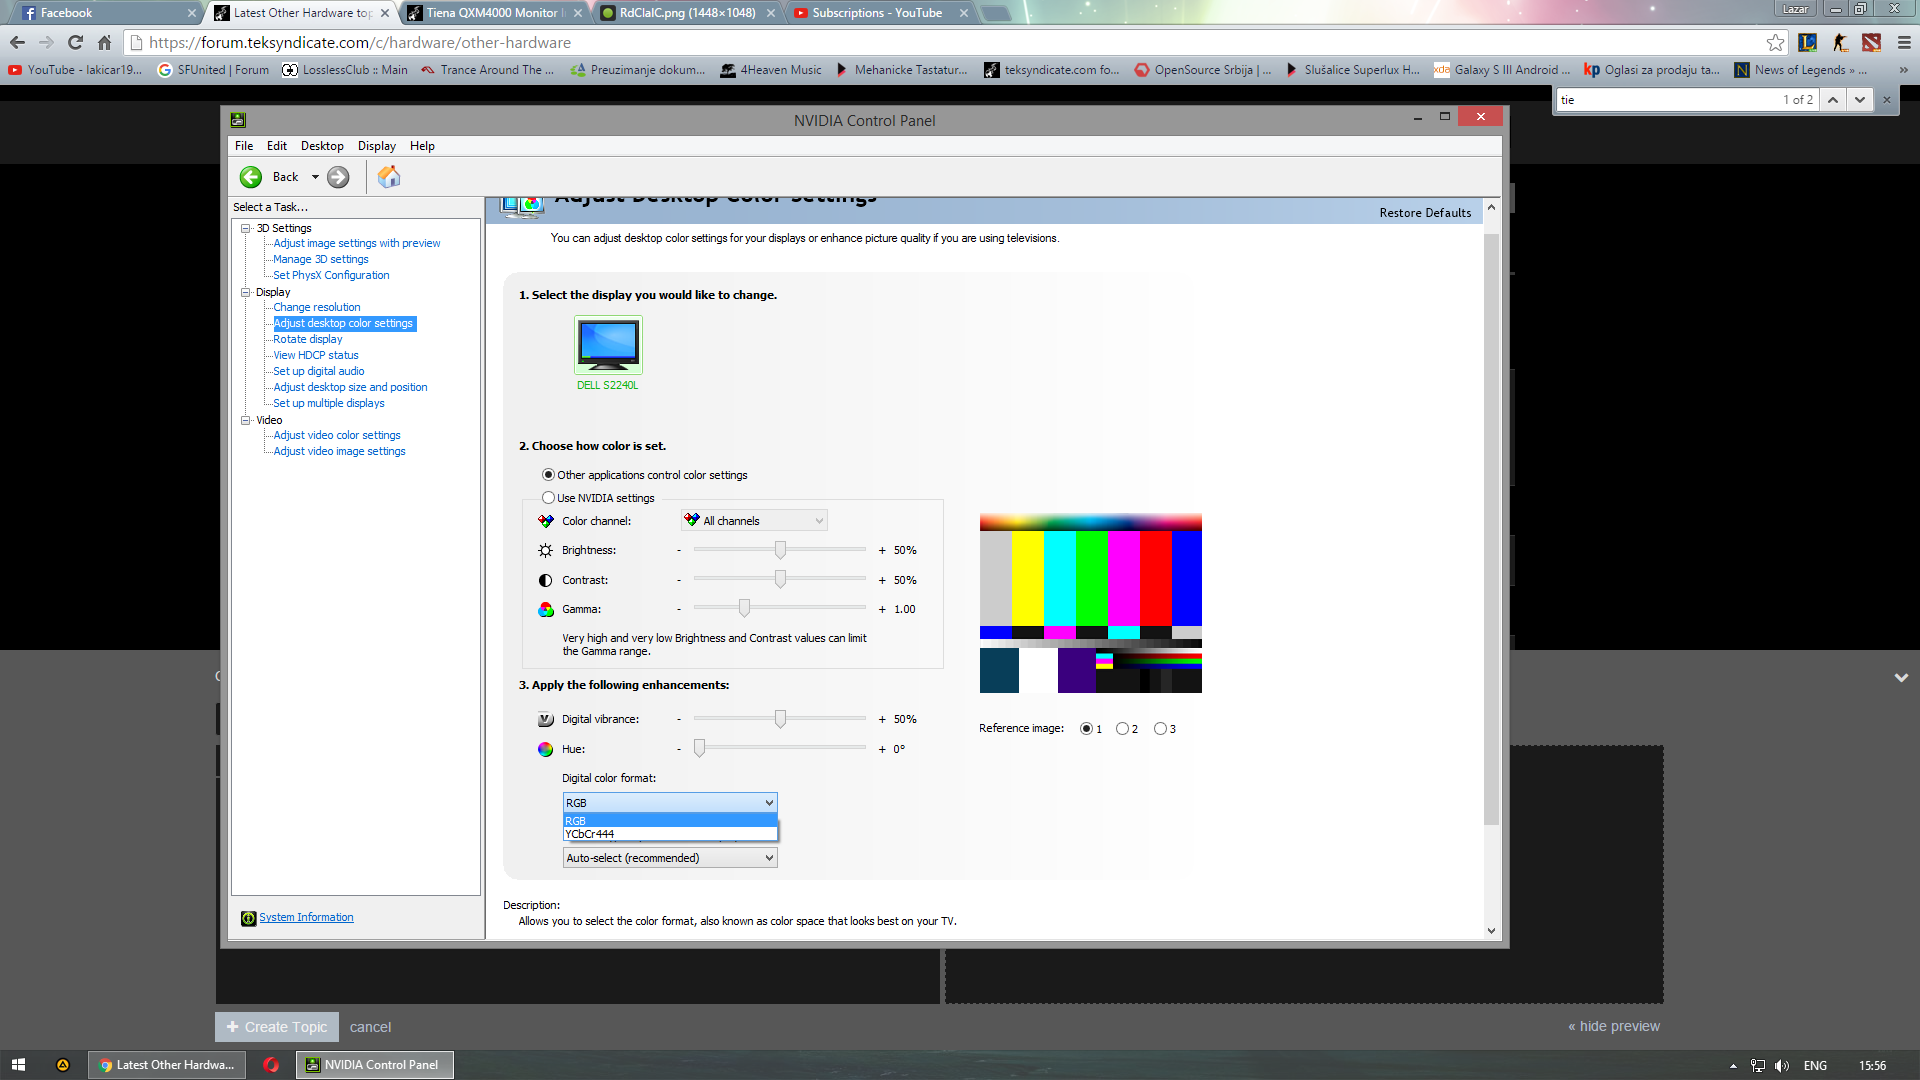The height and width of the screenshot is (1080, 1920).
Task: Click the 'hide preview' link
Action: pos(1614,1026)
